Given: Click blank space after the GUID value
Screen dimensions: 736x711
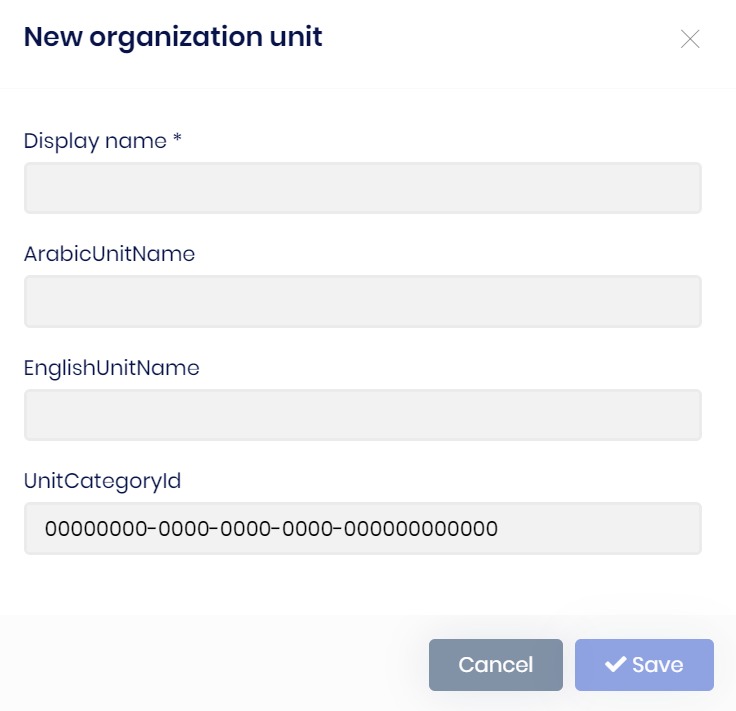Looking at the screenshot, I should click(600, 528).
